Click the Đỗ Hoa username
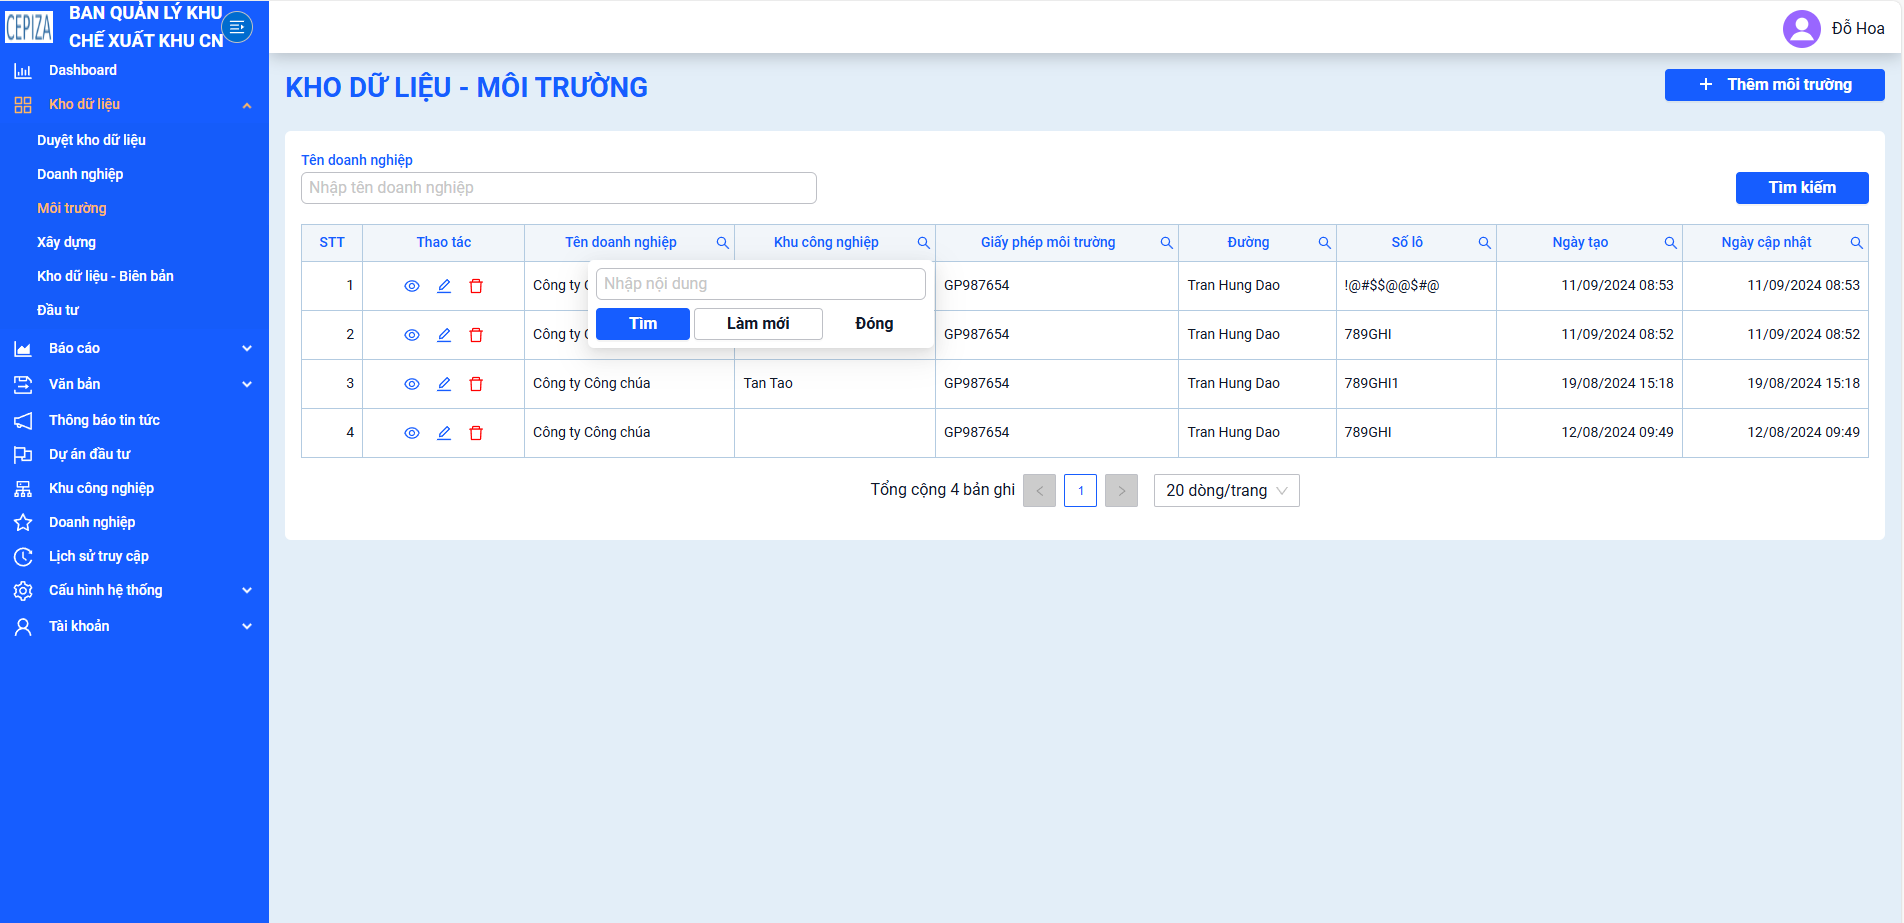 coord(1858,29)
